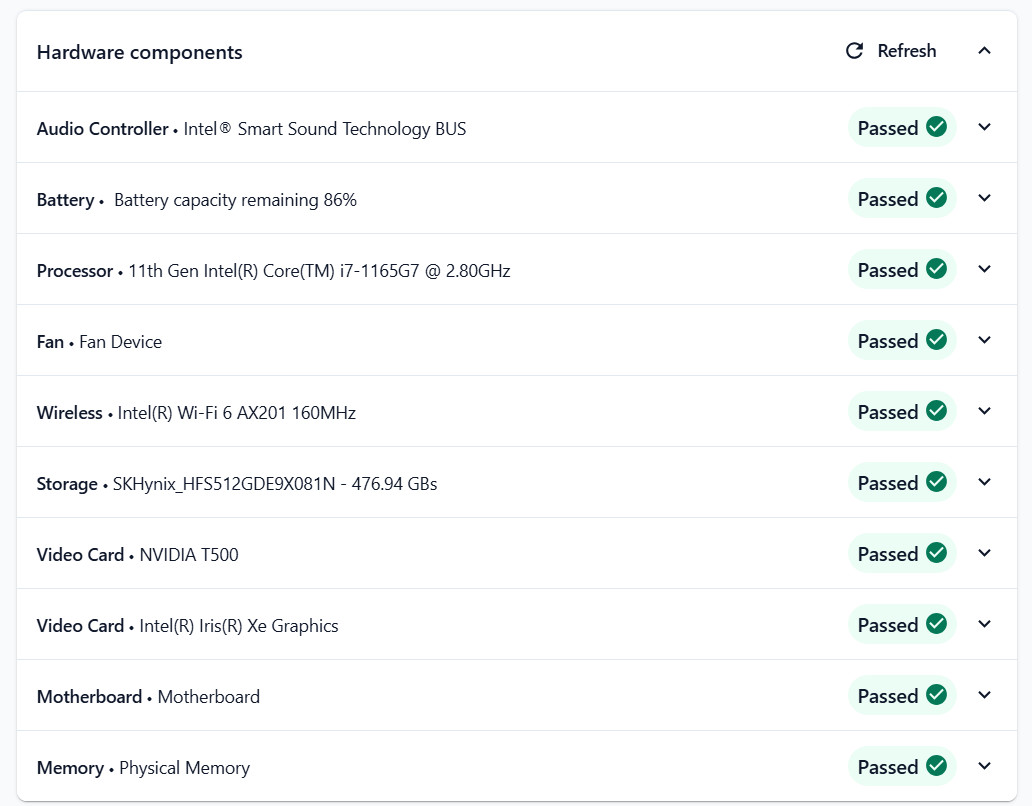Expand the Audio Controller details chevron
Screen dimensions: 1032x806
pos(985,127)
